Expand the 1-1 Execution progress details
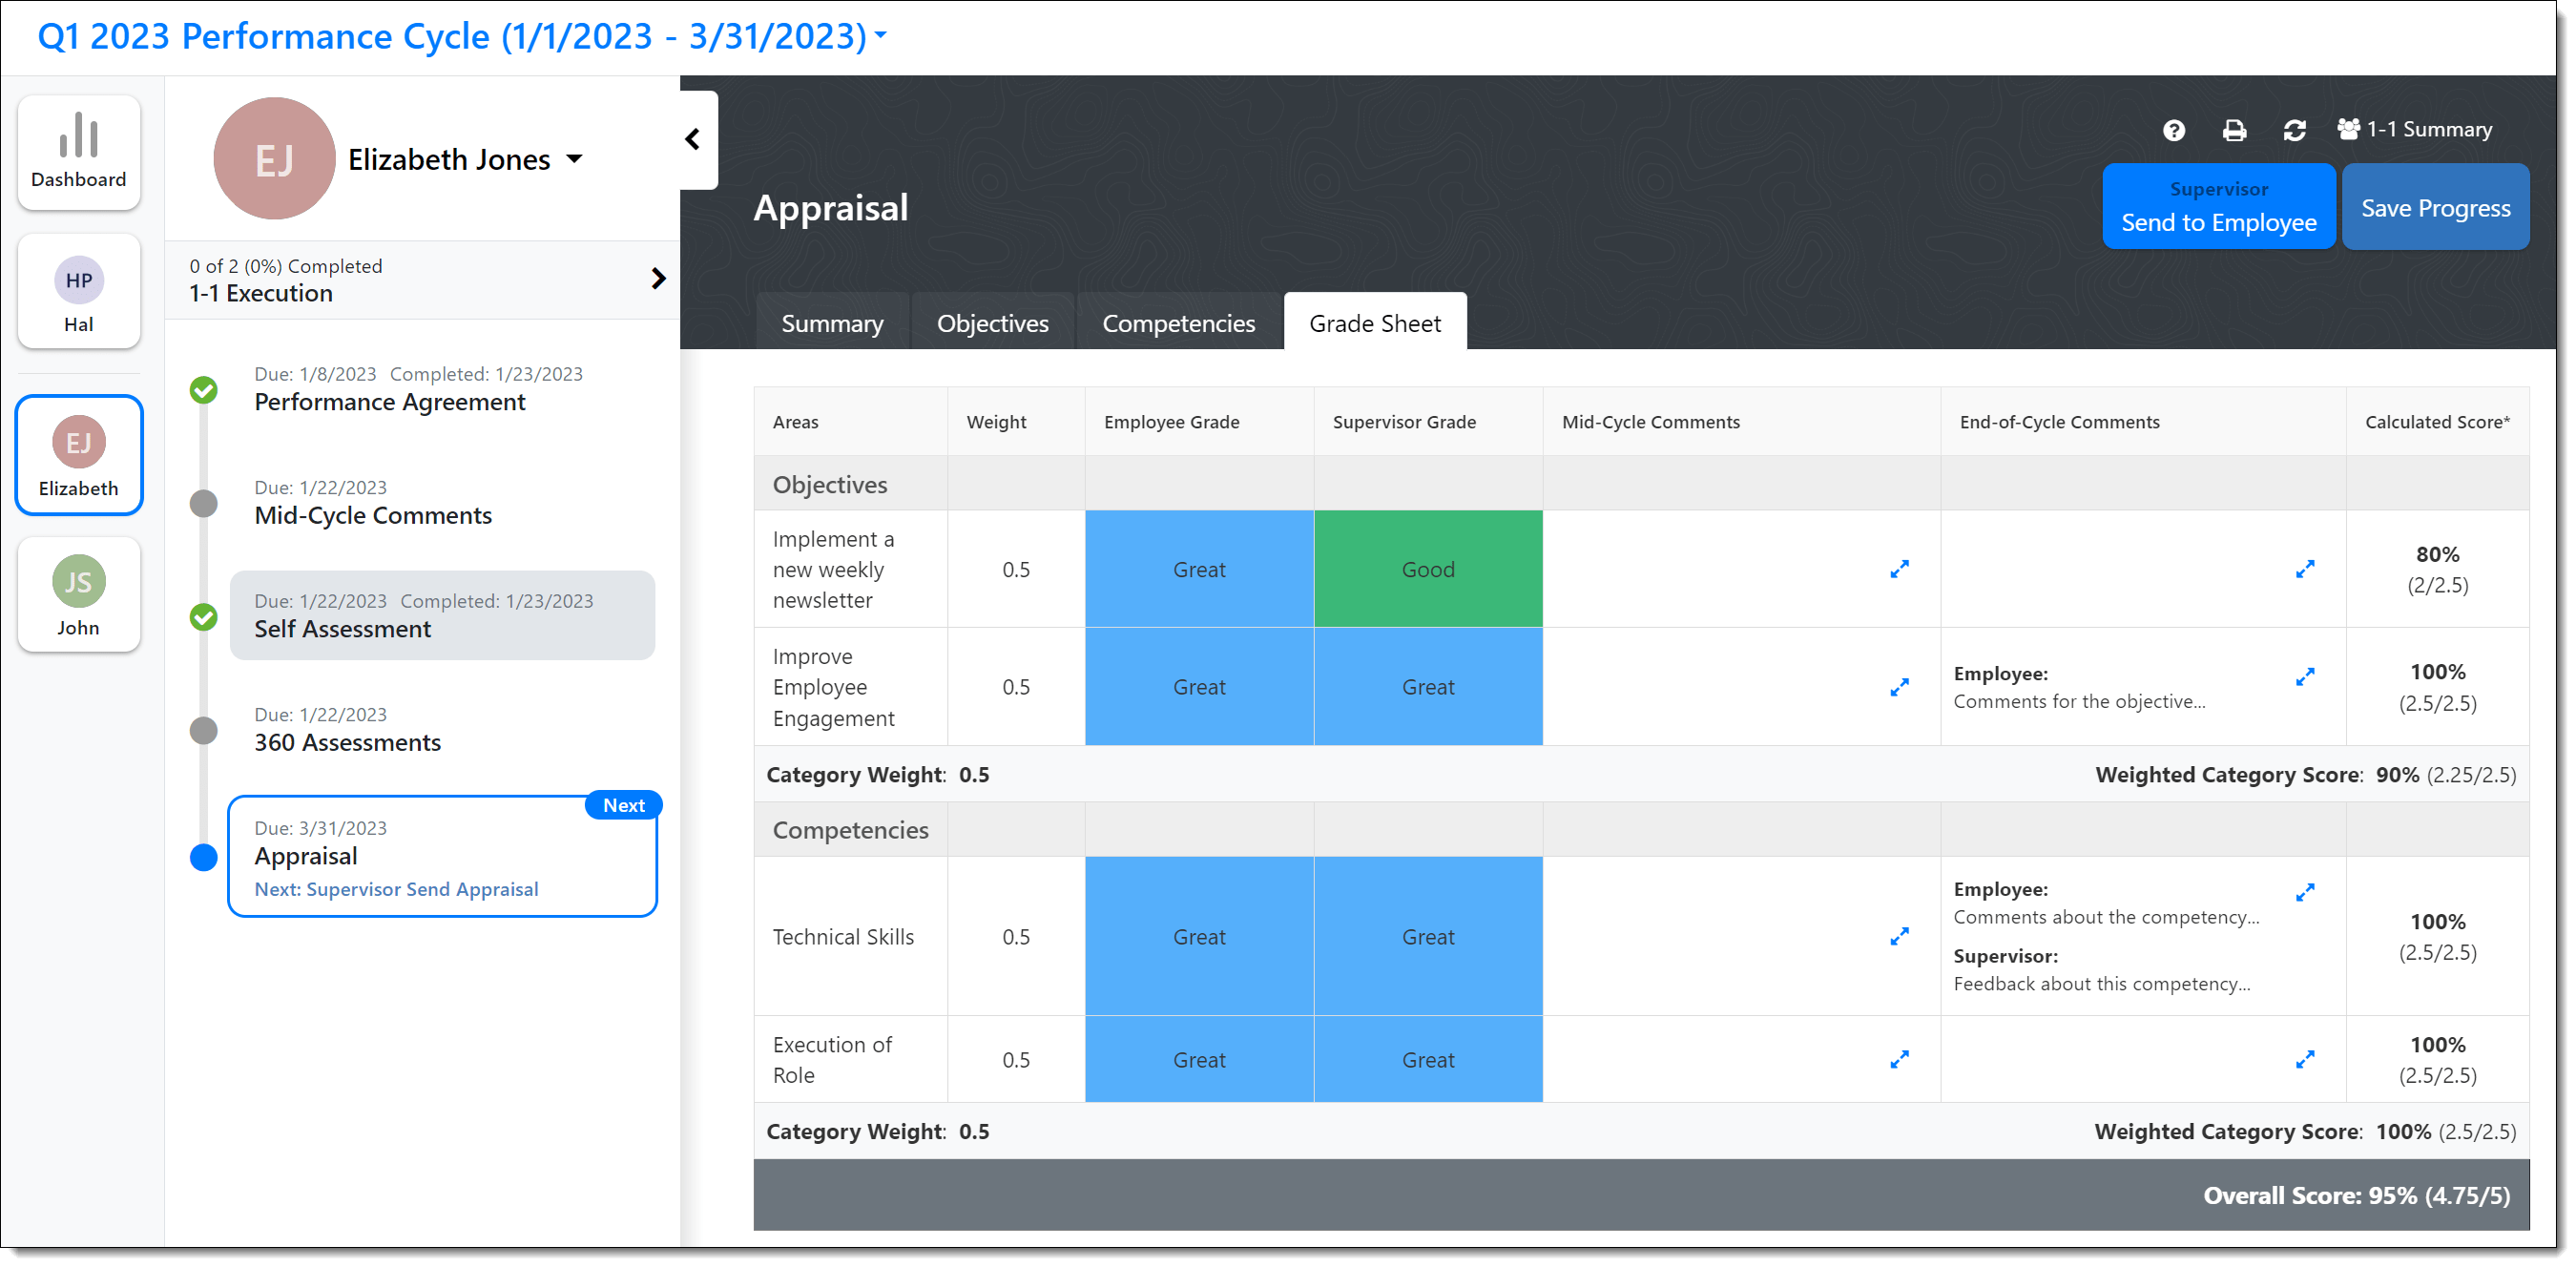Image resolution: width=2576 pixels, height=1267 pixels. (x=658, y=279)
